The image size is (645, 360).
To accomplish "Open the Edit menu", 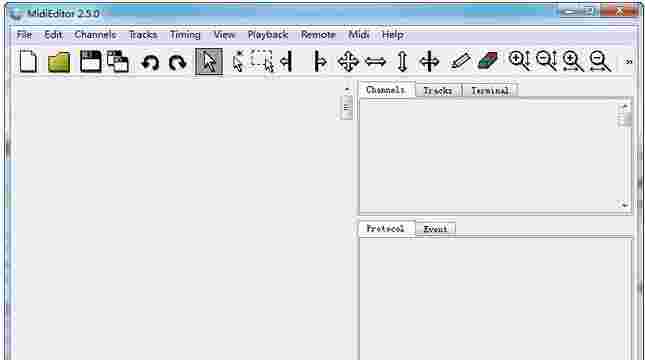I will (x=53, y=35).
